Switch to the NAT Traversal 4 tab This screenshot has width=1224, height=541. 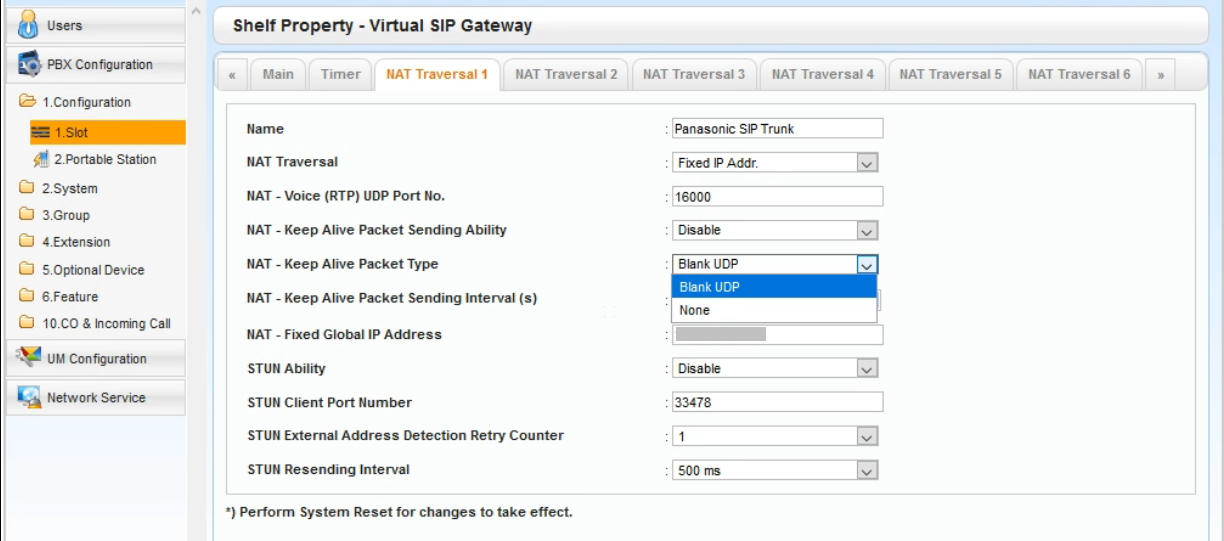[x=823, y=74]
